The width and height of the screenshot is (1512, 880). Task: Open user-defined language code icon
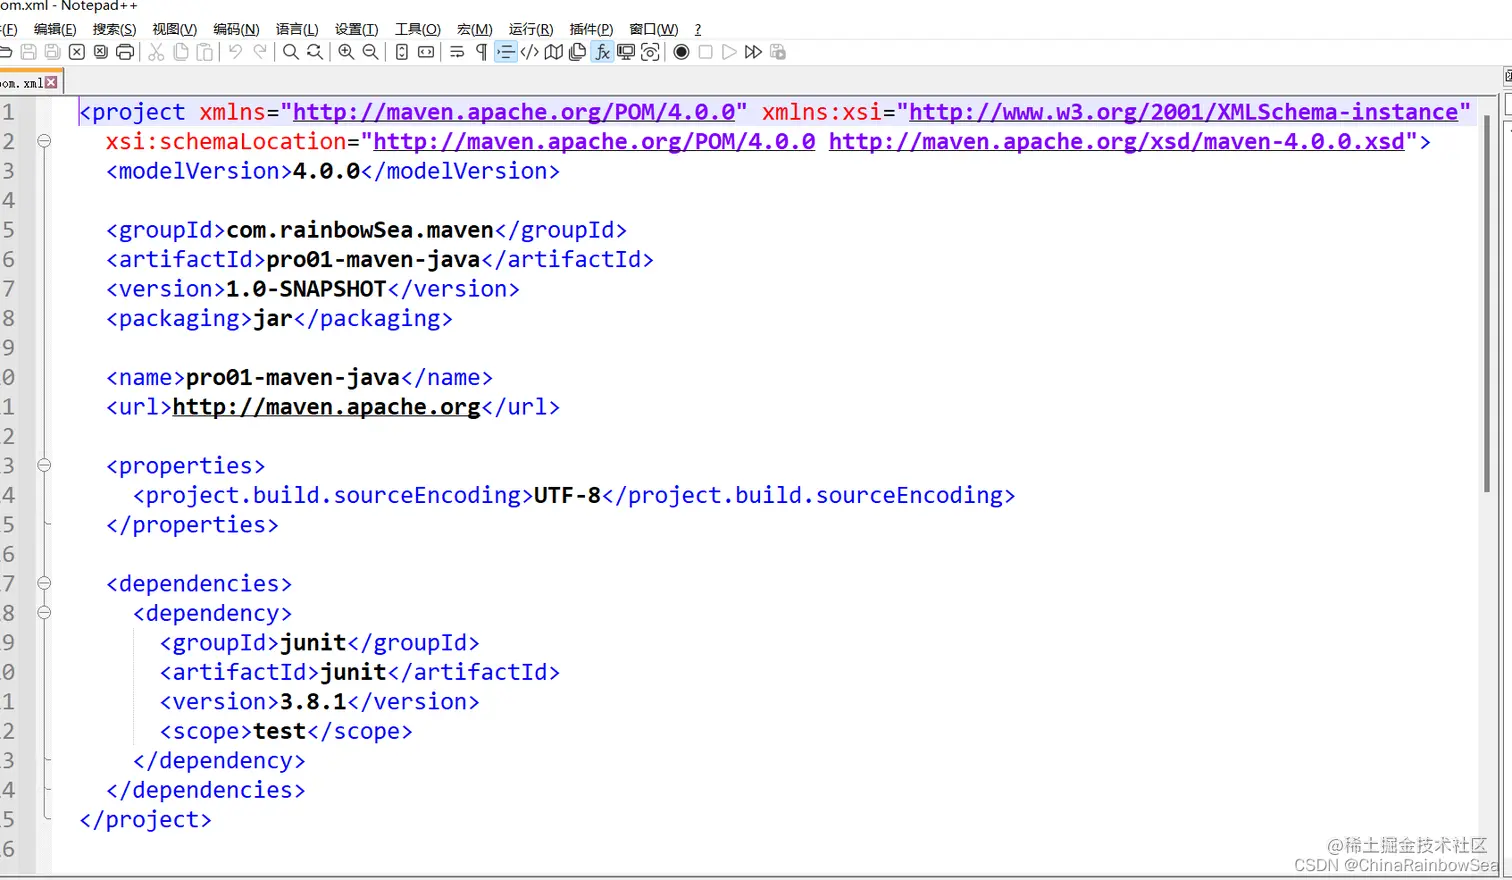click(x=530, y=52)
